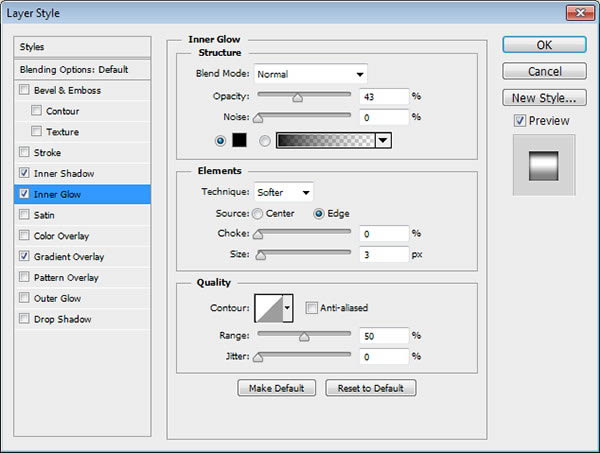Viewport: 600px width, 453px height.
Task: Click the style preview thumbnail
Action: click(544, 165)
